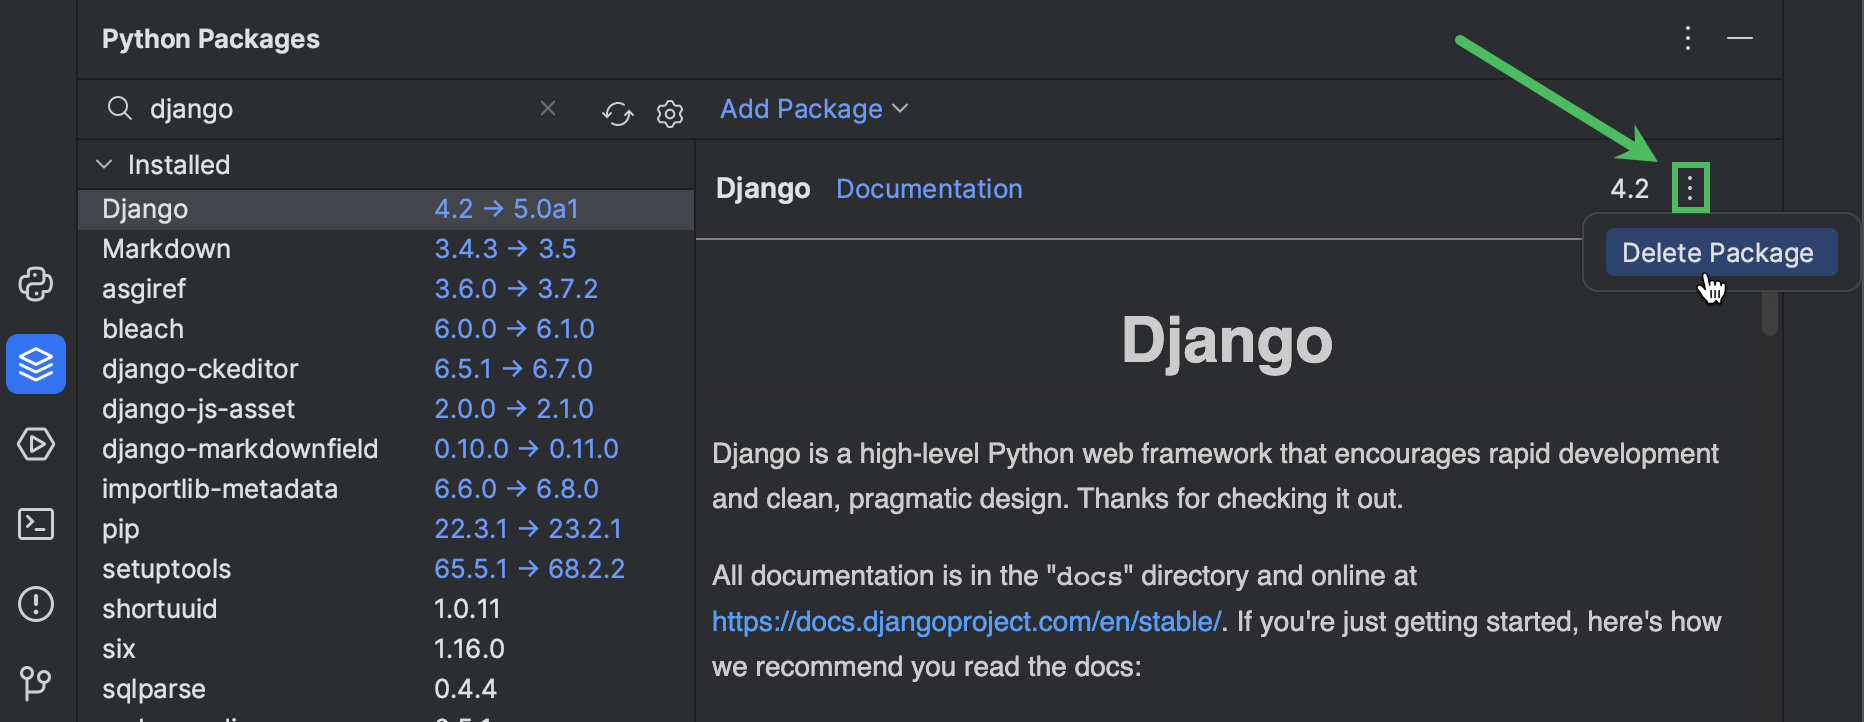Click sqlparse version 0.4.4
This screenshot has height=722, width=1864.
(465, 689)
